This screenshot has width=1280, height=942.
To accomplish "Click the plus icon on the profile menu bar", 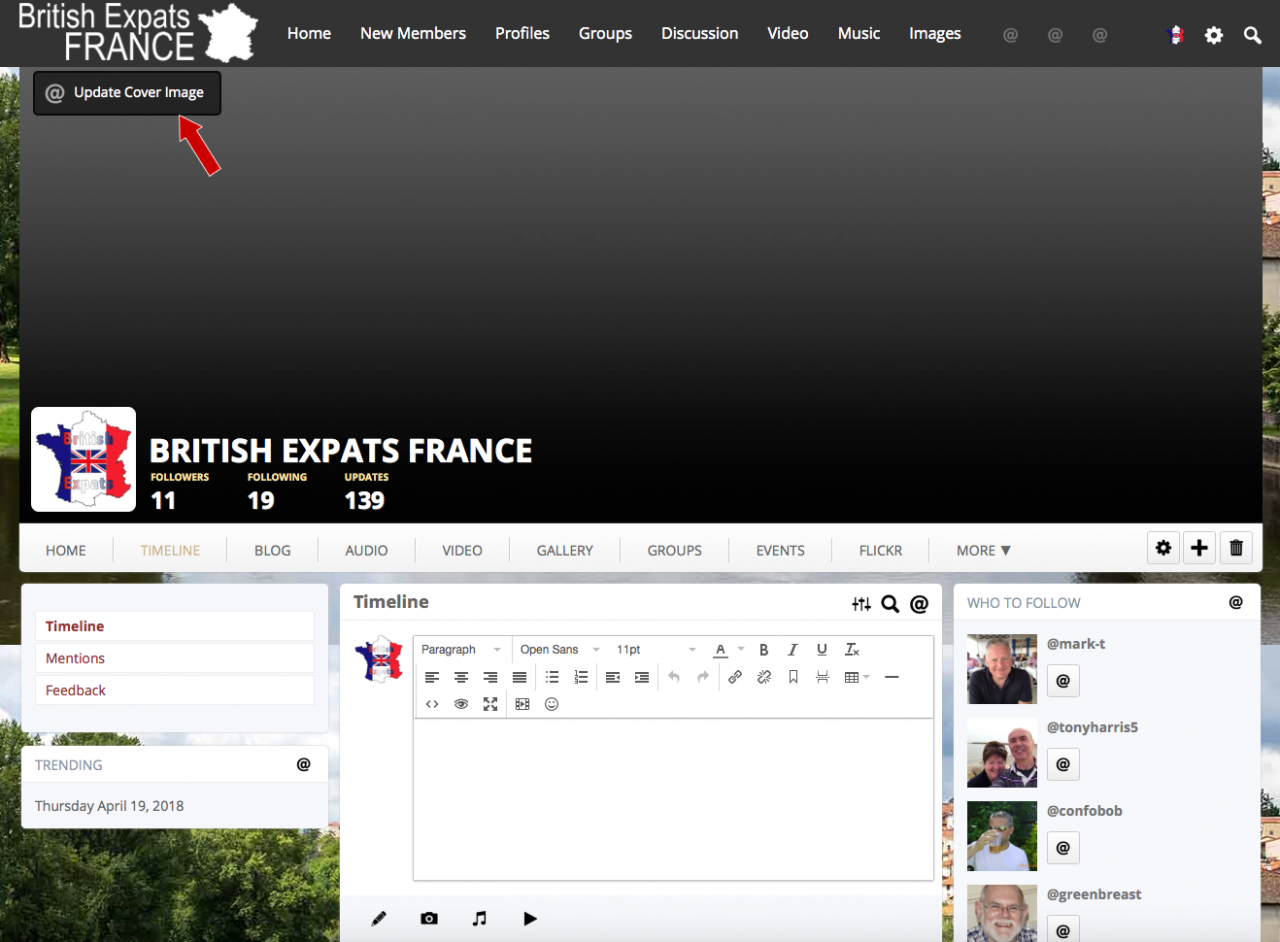I will [x=1199, y=548].
